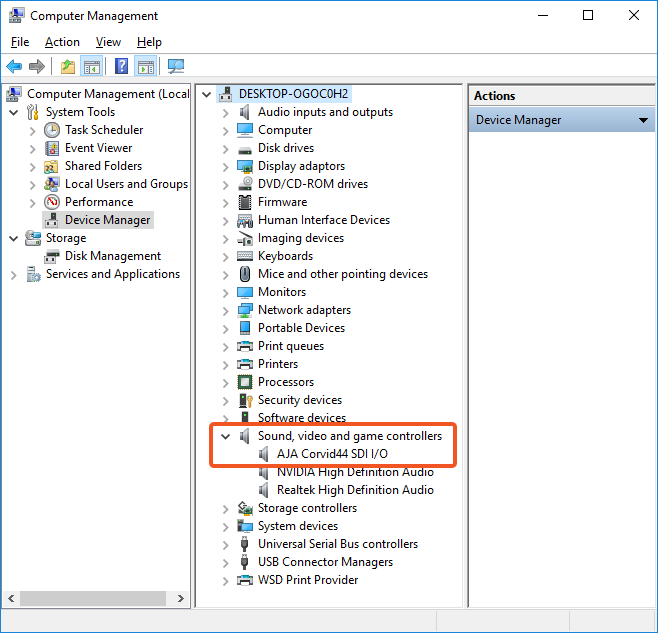Click Performance in the System Tools tree
The image size is (658, 633).
98,202
